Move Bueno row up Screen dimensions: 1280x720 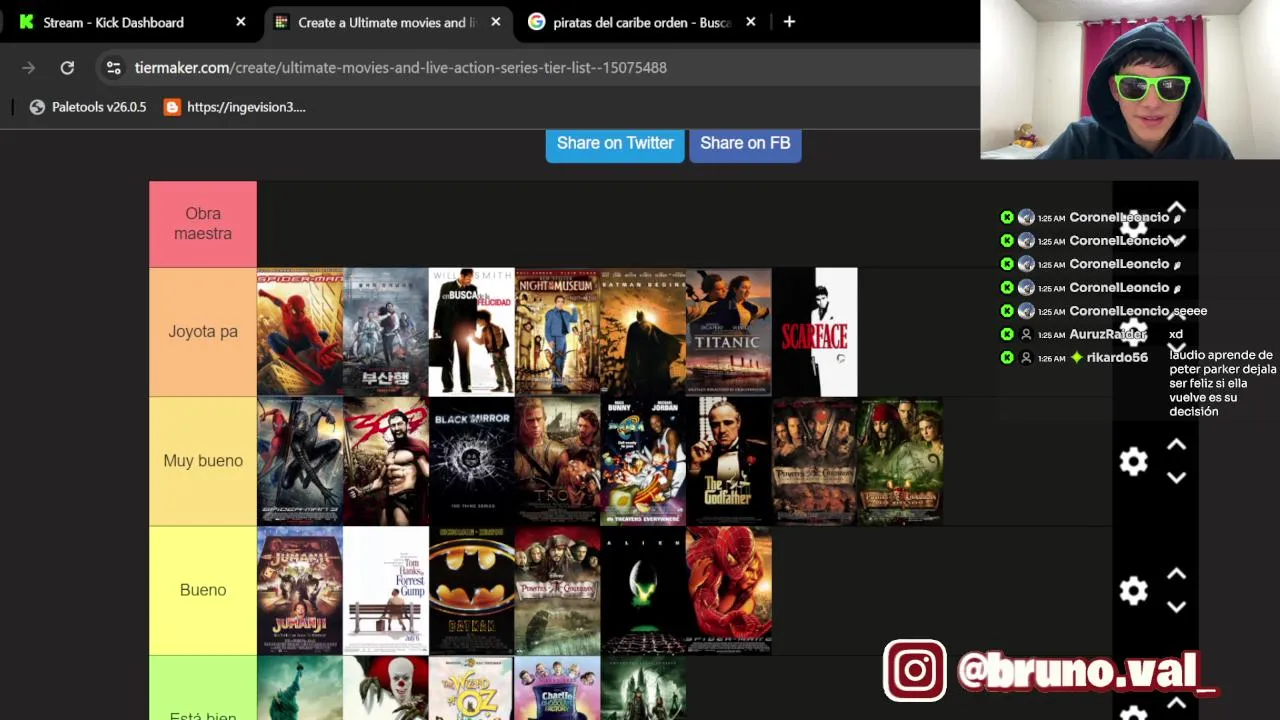tap(1176, 574)
